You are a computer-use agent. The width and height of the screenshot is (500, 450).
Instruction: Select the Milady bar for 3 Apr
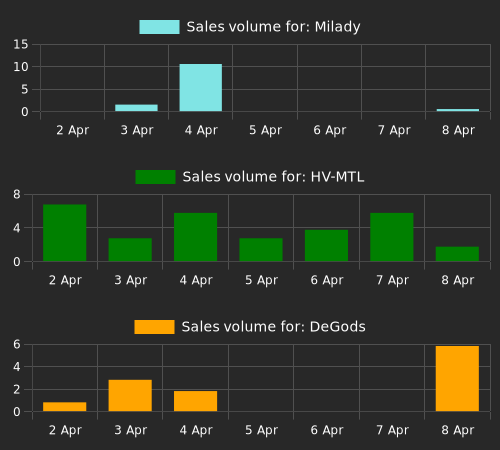tap(136, 108)
